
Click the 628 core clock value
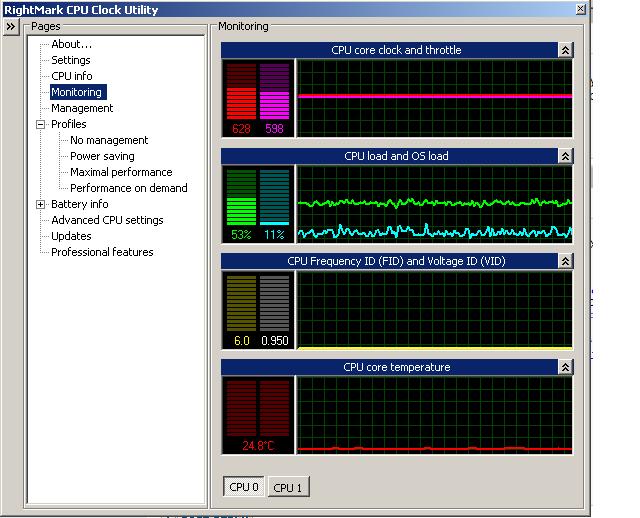click(x=241, y=129)
